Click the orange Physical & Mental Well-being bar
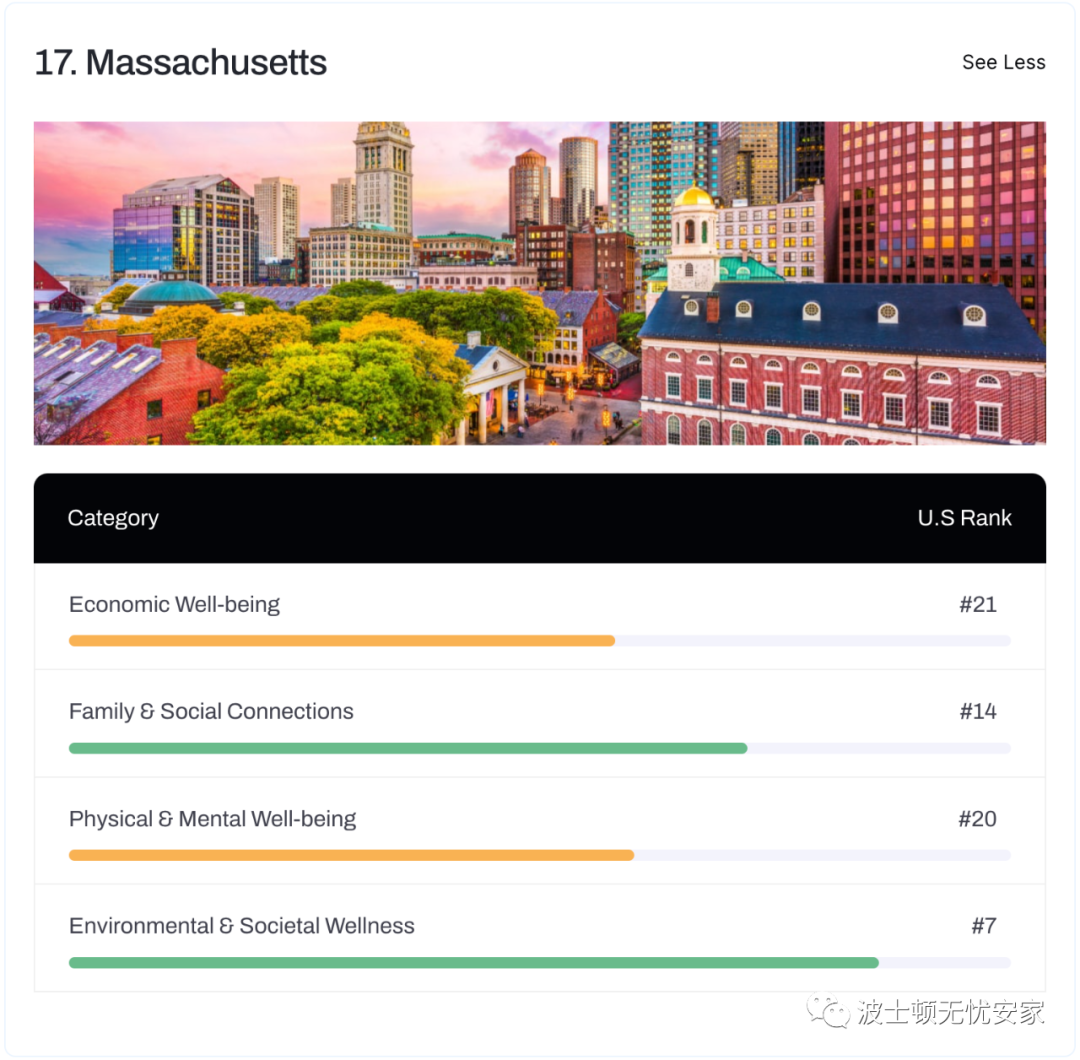The width and height of the screenshot is (1080, 1060). pos(351,855)
